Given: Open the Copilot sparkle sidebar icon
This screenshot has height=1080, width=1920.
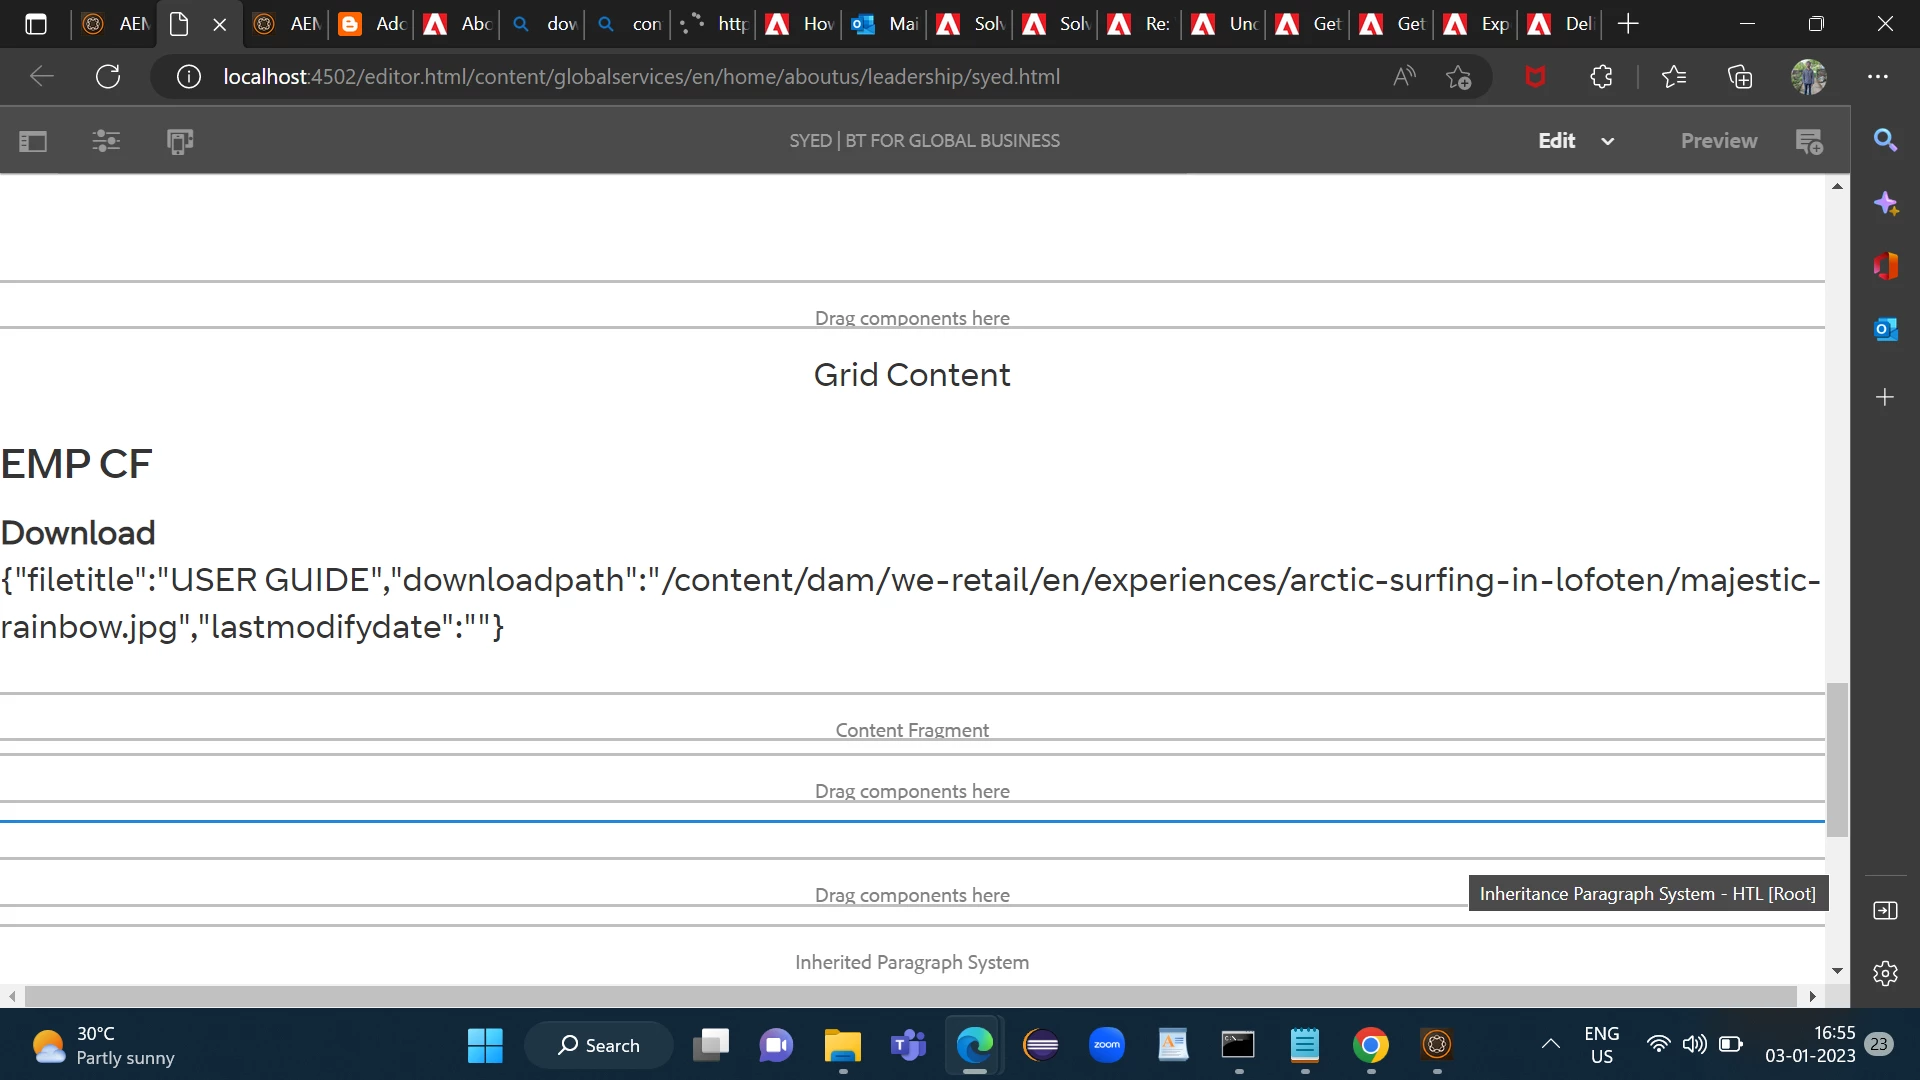Looking at the screenshot, I should (1885, 204).
